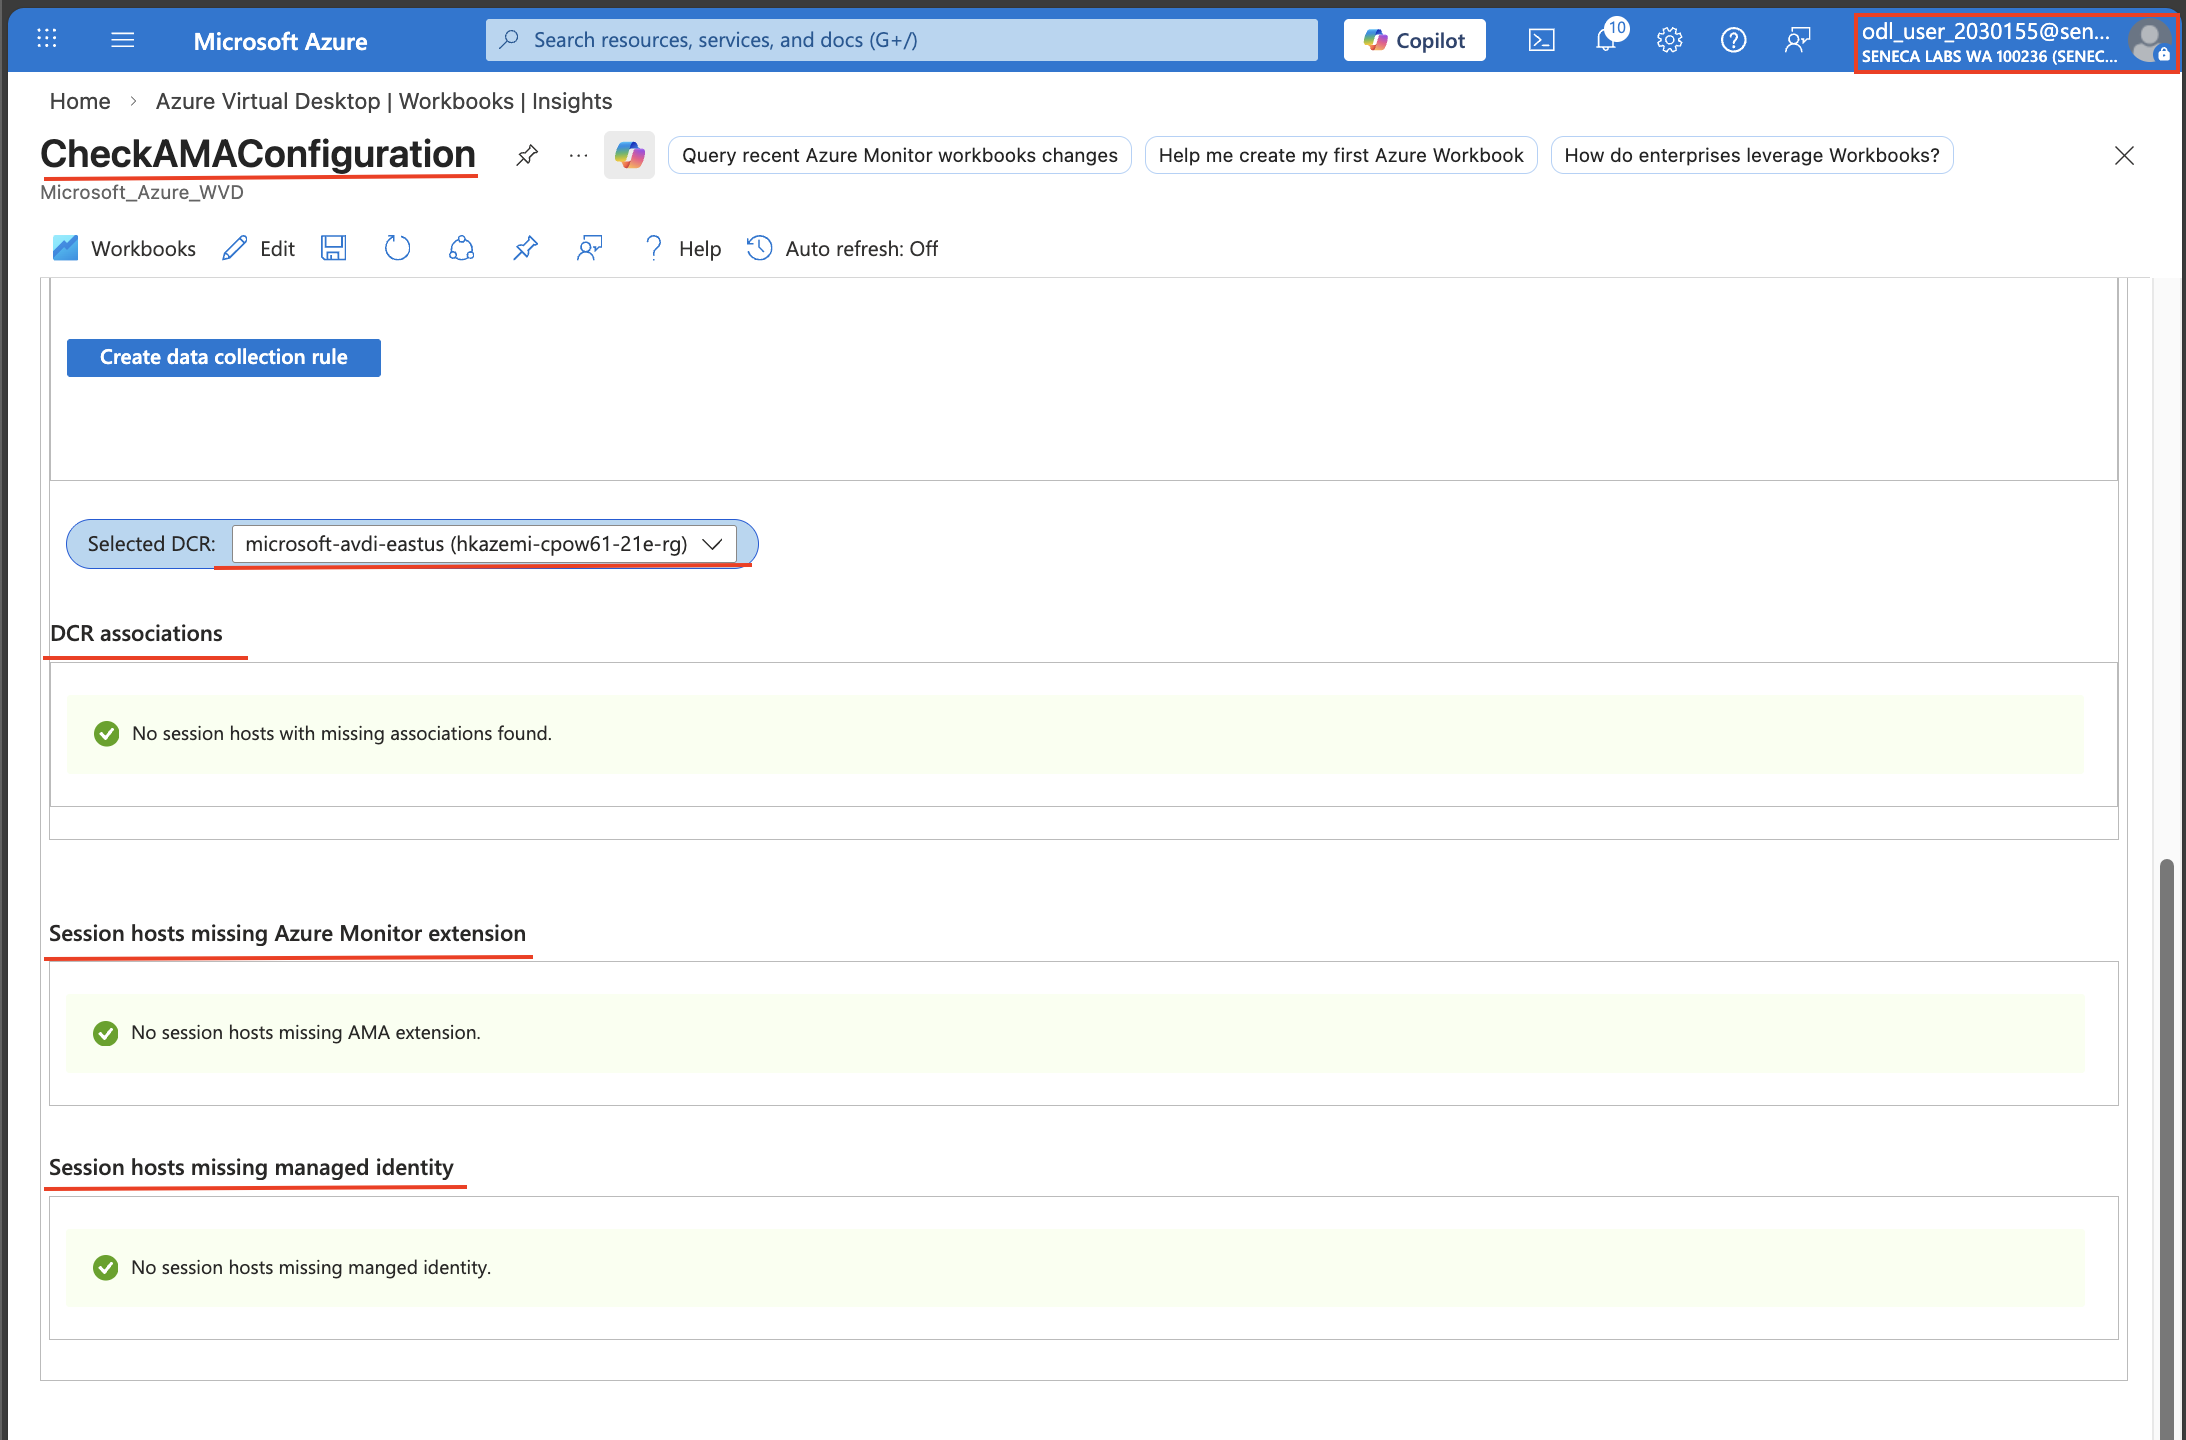Screen dimensions: 2186x1440
Task: Open Cloud Shell from the top bar
Action: pyautogui.click(x=1541, y=40)
